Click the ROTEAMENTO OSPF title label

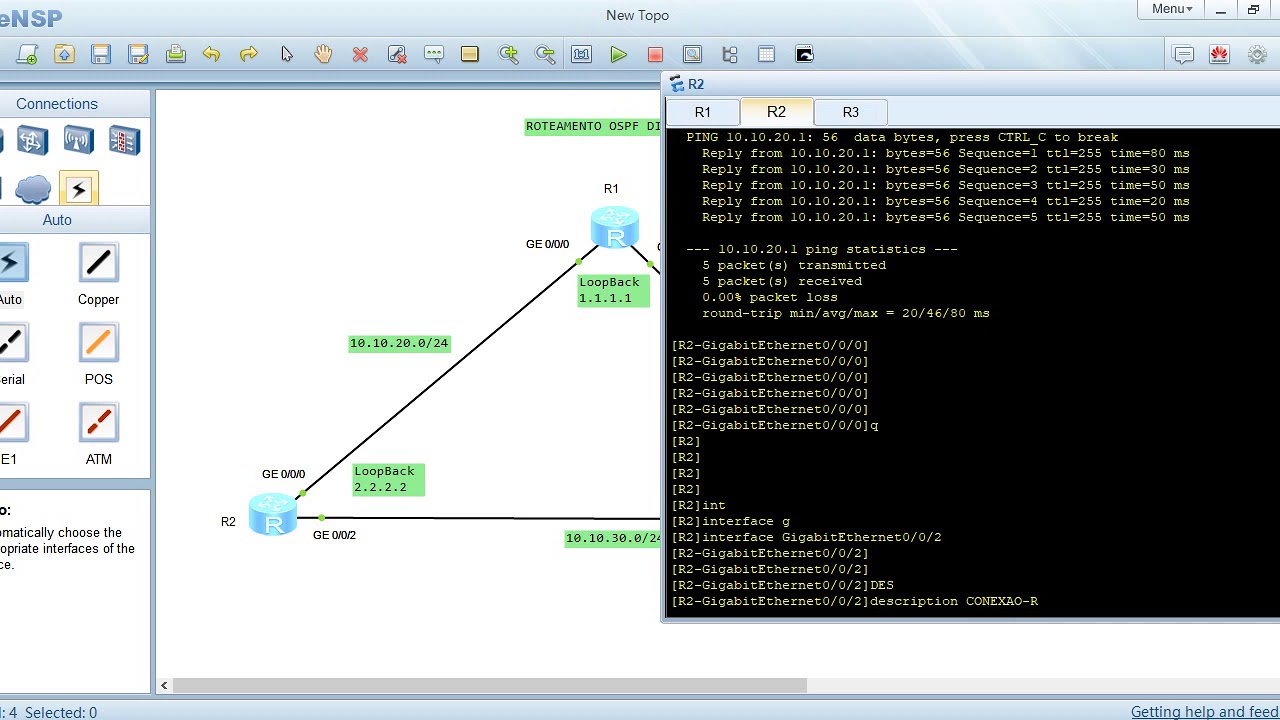(592, 126)
